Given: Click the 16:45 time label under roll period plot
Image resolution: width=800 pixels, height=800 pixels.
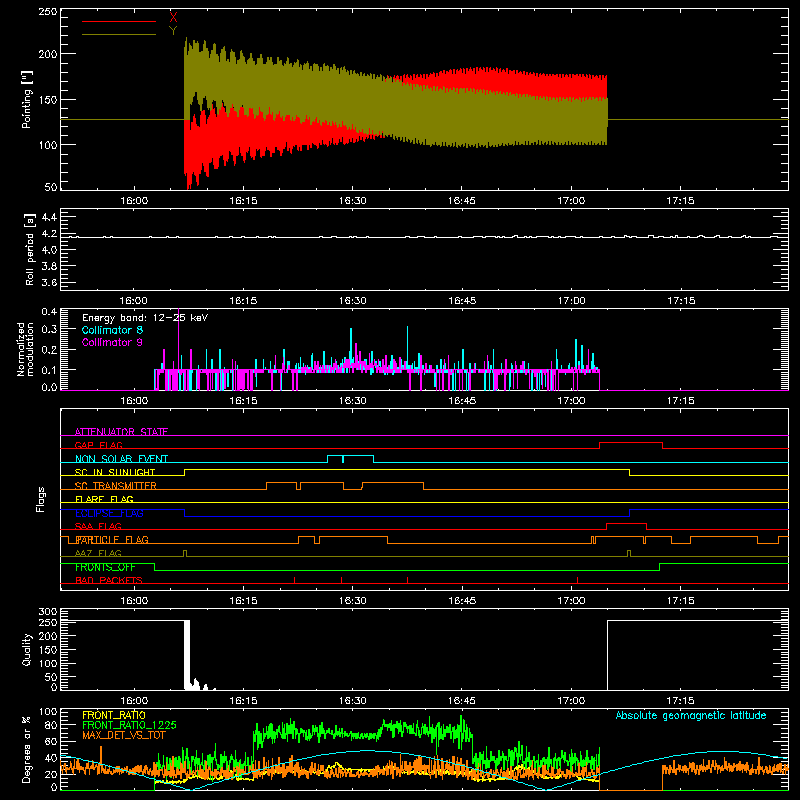Looking at the screenshot, I should [462, 301].
